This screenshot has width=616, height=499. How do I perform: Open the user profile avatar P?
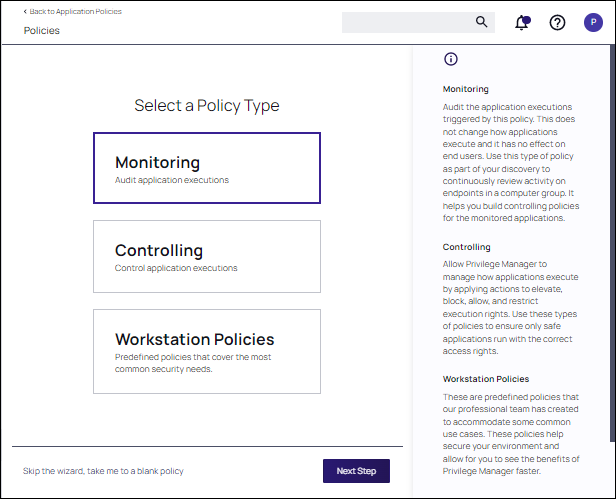tap(593, 22)
